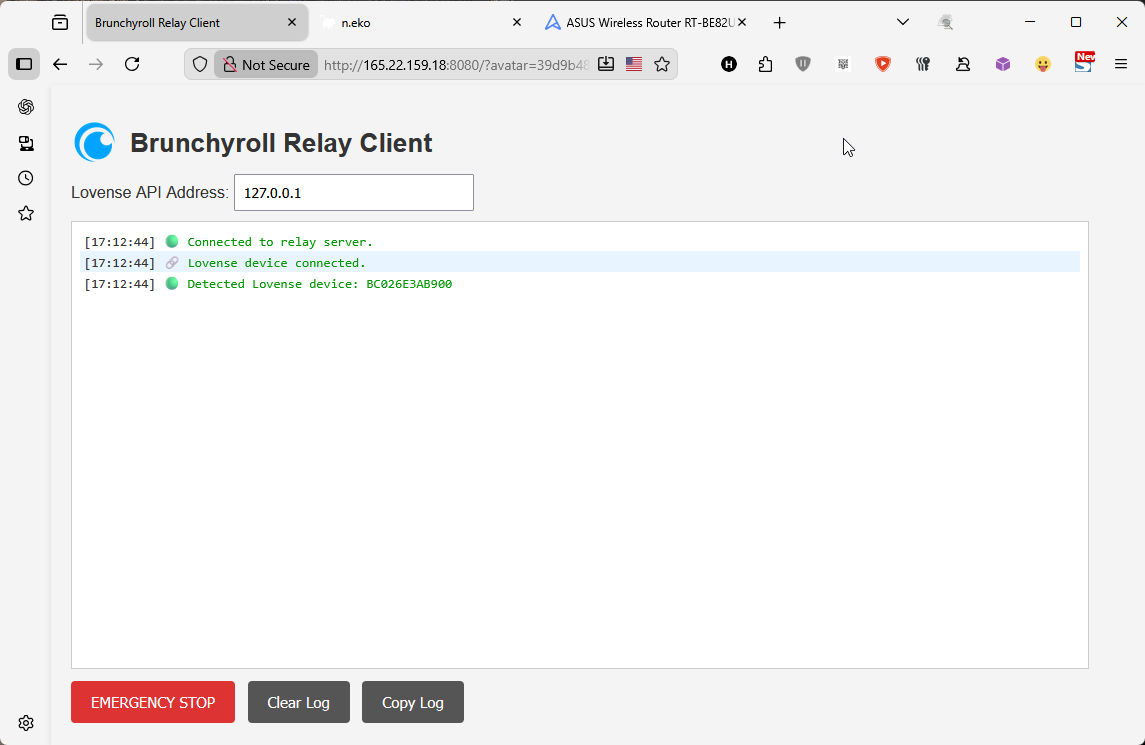Click the Not Secure connection indicator
Image resolution: width=1145 pixels, height=745 pixels.
pos(266,64)
